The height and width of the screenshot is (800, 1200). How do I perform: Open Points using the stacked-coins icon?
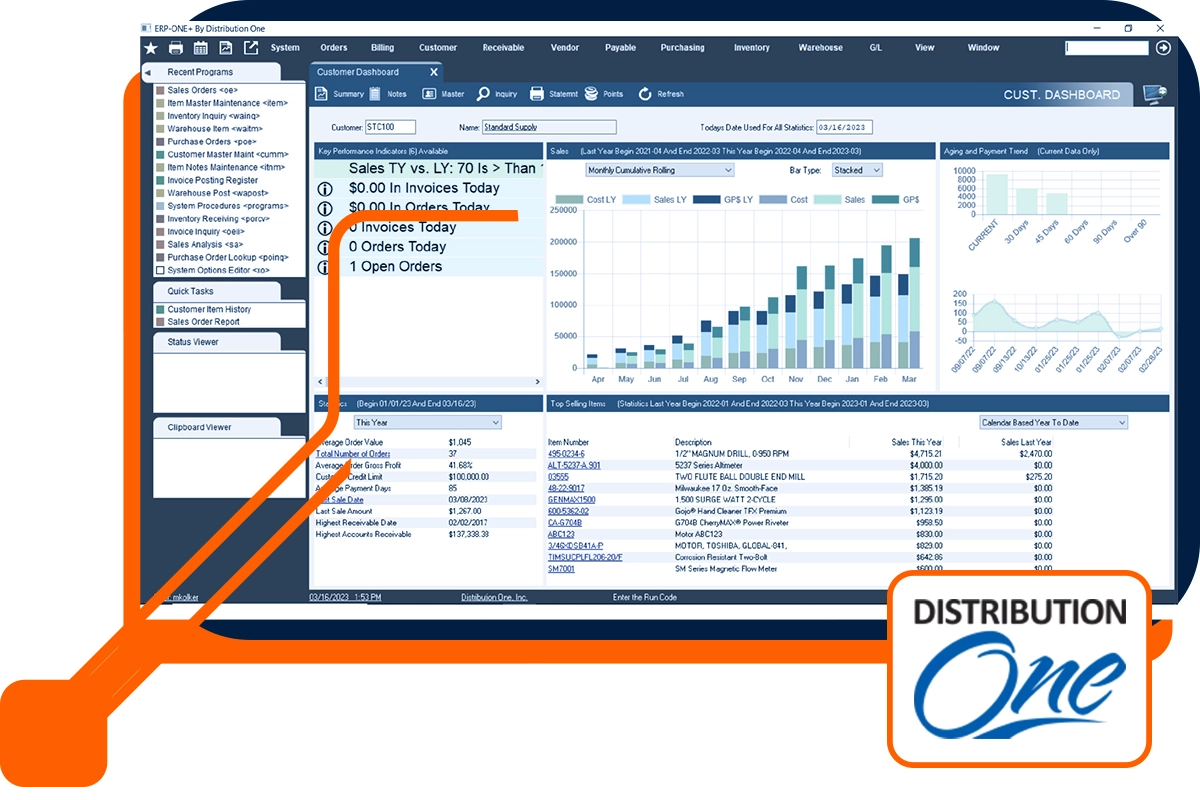[x=590, y=93]
